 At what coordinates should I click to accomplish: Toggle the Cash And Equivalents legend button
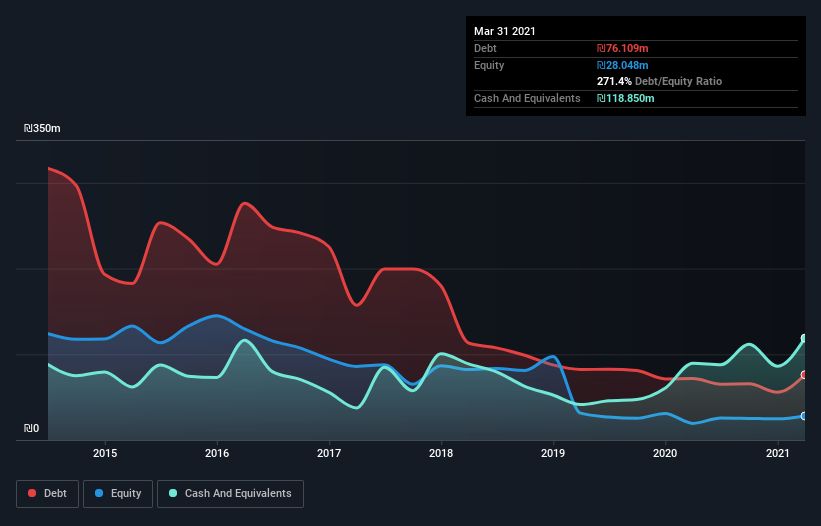(x=230, y=494)
